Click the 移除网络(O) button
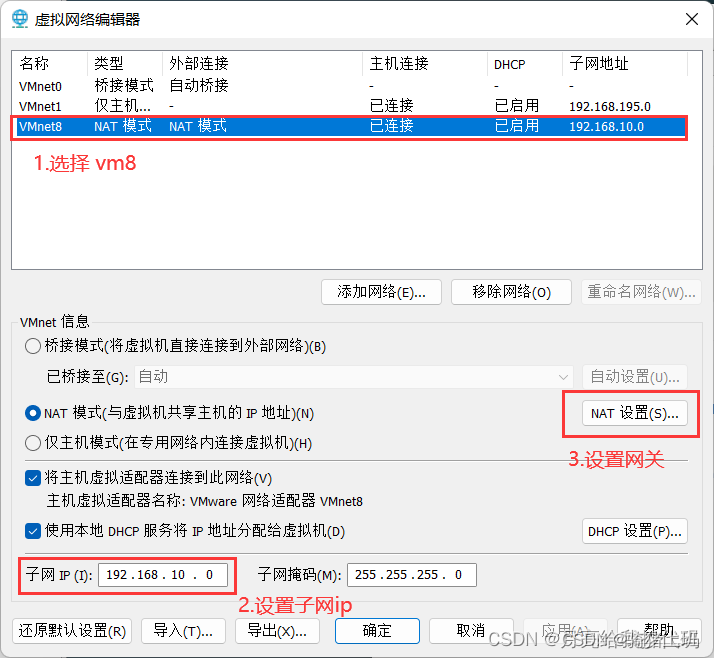 coord(511,292)
